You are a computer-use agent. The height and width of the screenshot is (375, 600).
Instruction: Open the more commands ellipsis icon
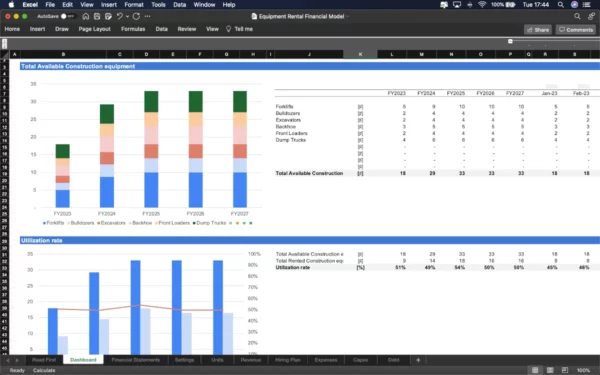pos(148,16)
